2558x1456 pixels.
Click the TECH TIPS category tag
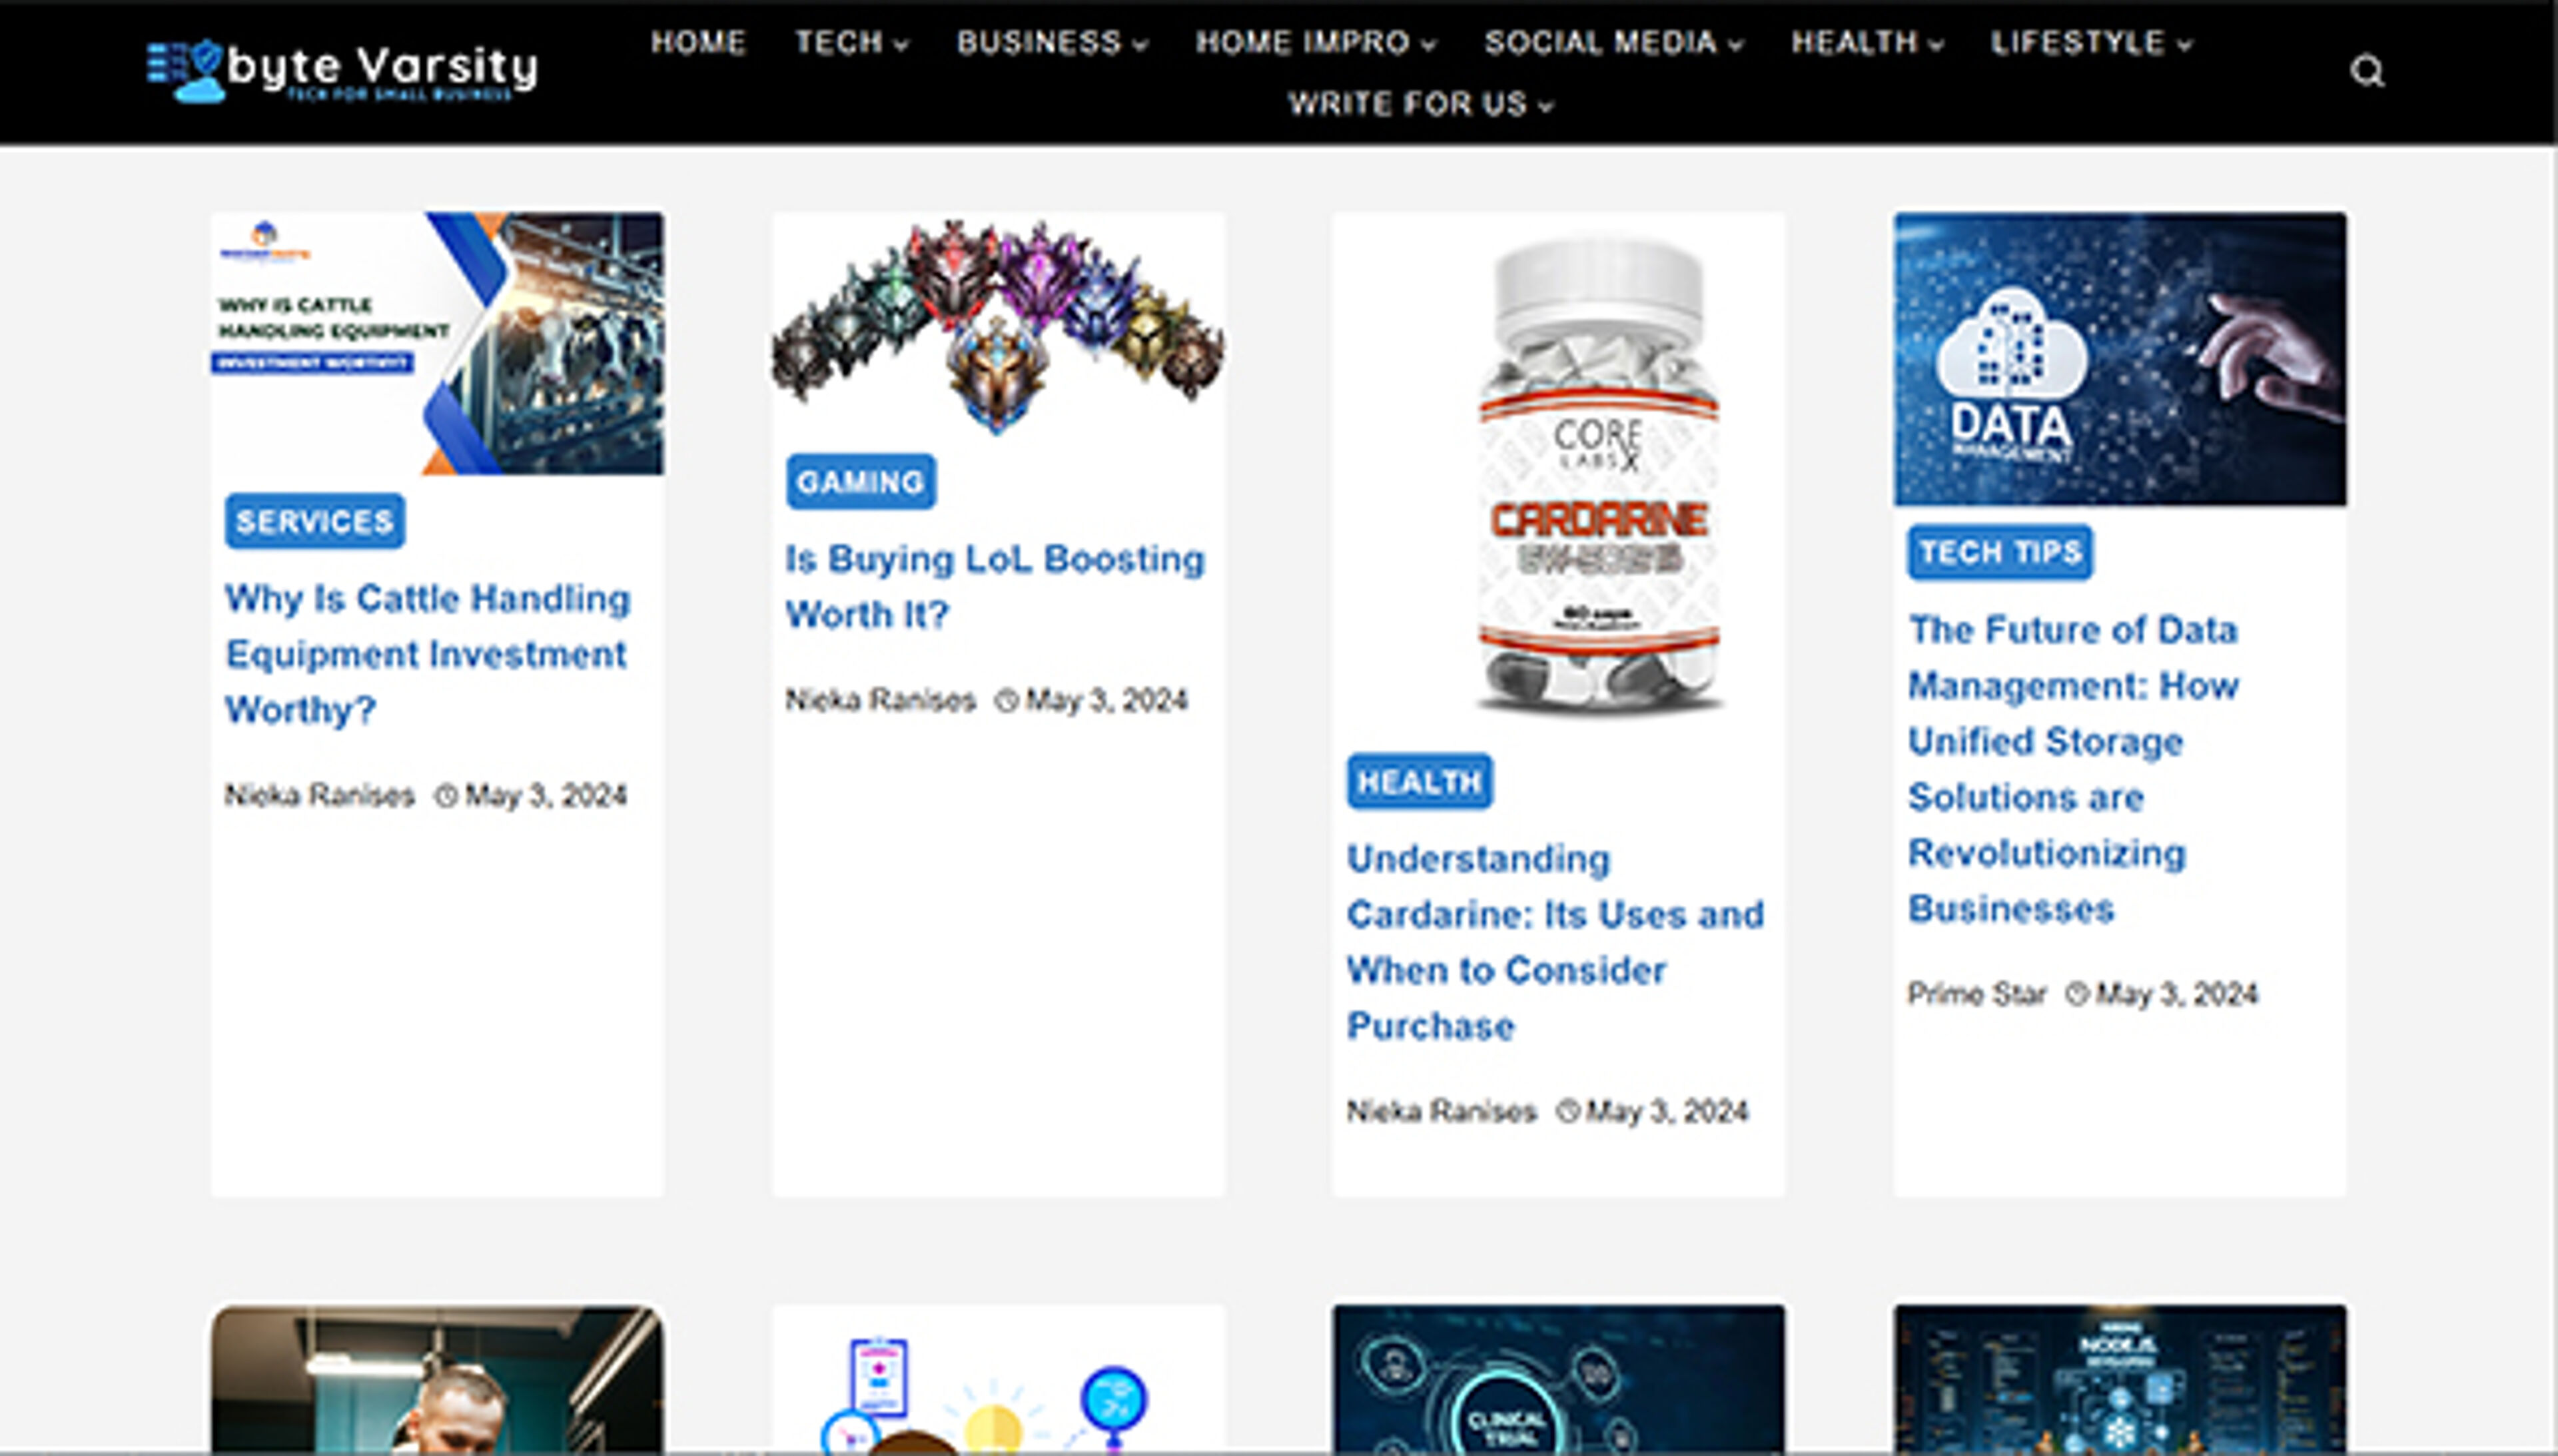[x=1999, y=552]
